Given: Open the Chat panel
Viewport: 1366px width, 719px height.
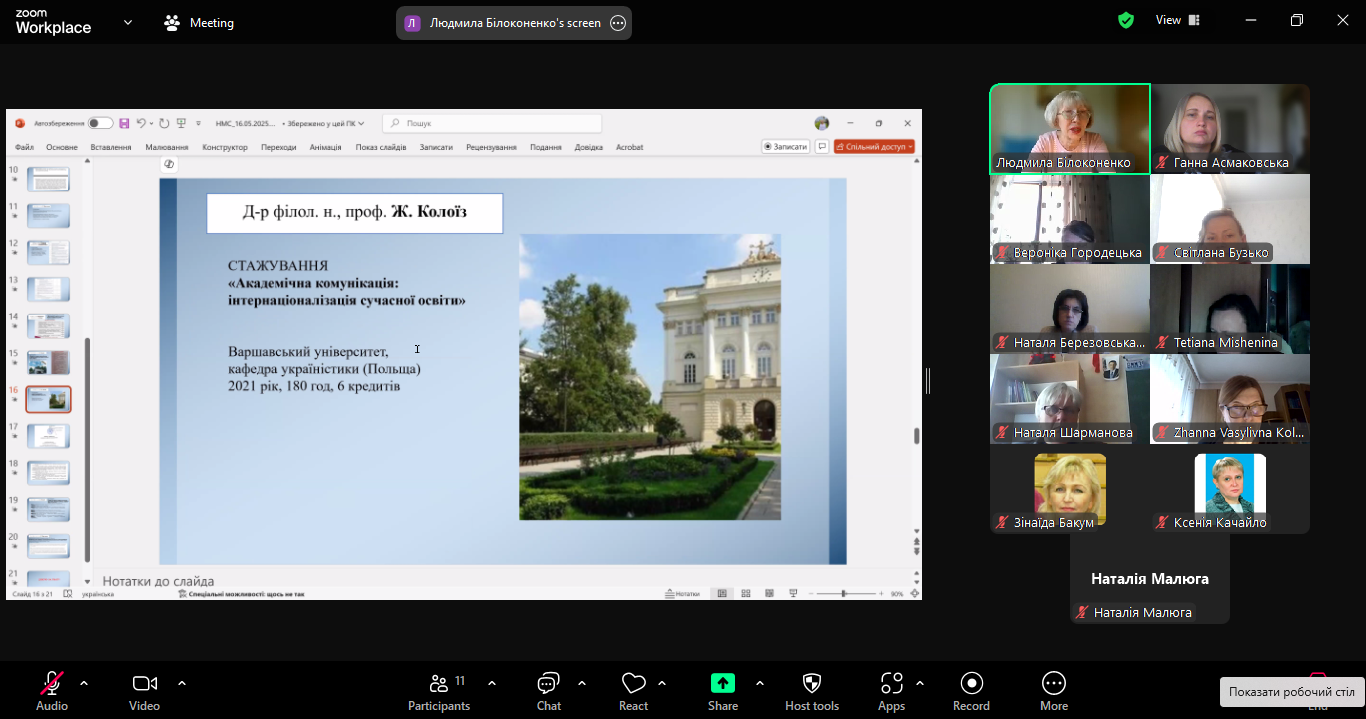Looking at the screenshot, I should tap(548, 684).
